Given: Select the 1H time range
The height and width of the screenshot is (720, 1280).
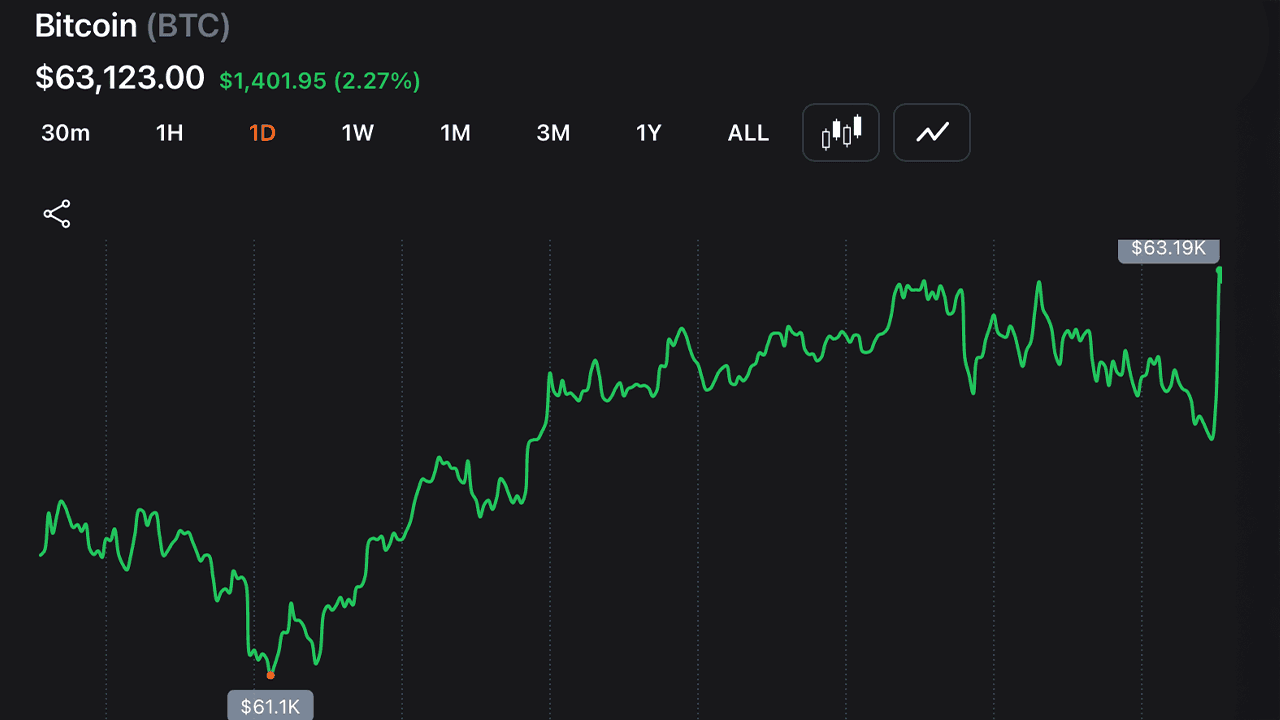Looking at the screenshot, I should [170, 133].
